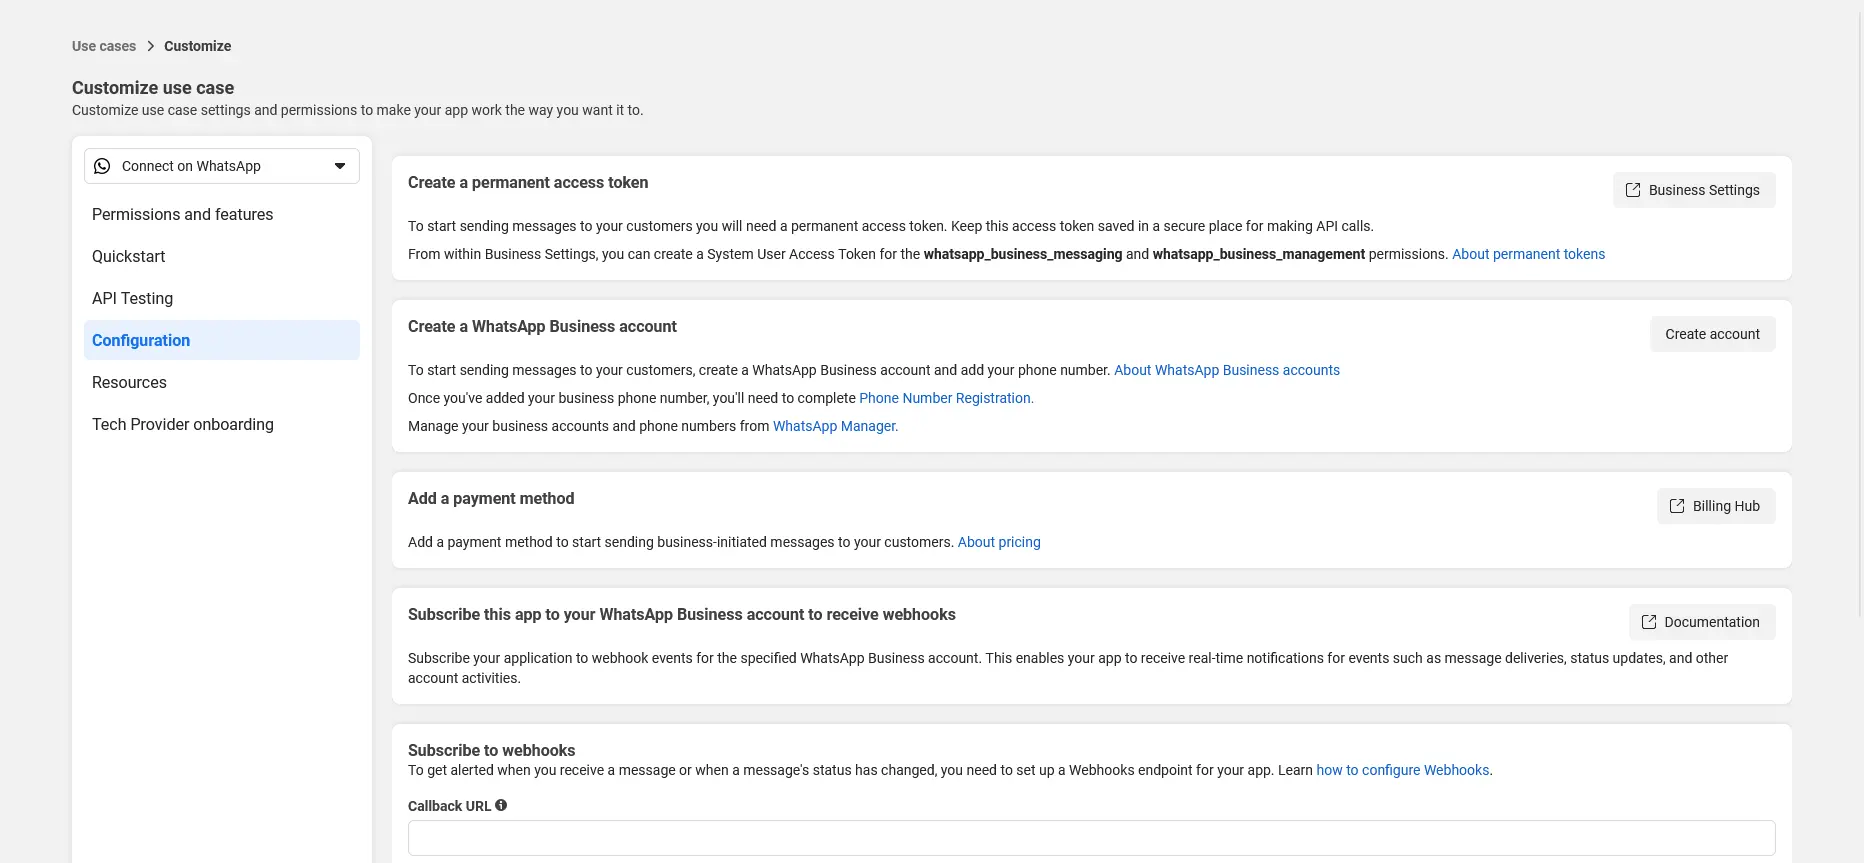The width and height of the screenshot is (1864, 863).
Task: Click the breadcrumb chevron after Use cases
Action: coord(151,46)
